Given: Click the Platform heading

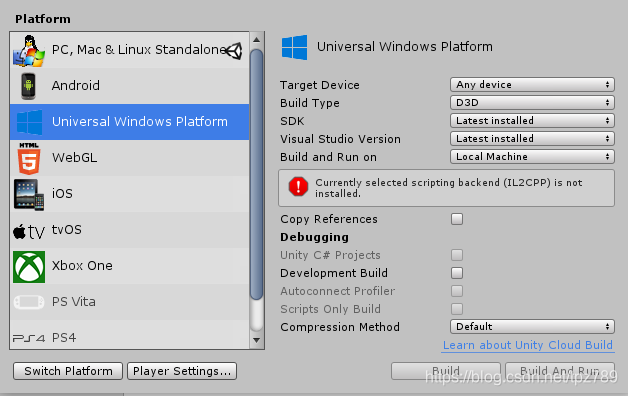Looking at the screenshot, I should pos(43,19).
